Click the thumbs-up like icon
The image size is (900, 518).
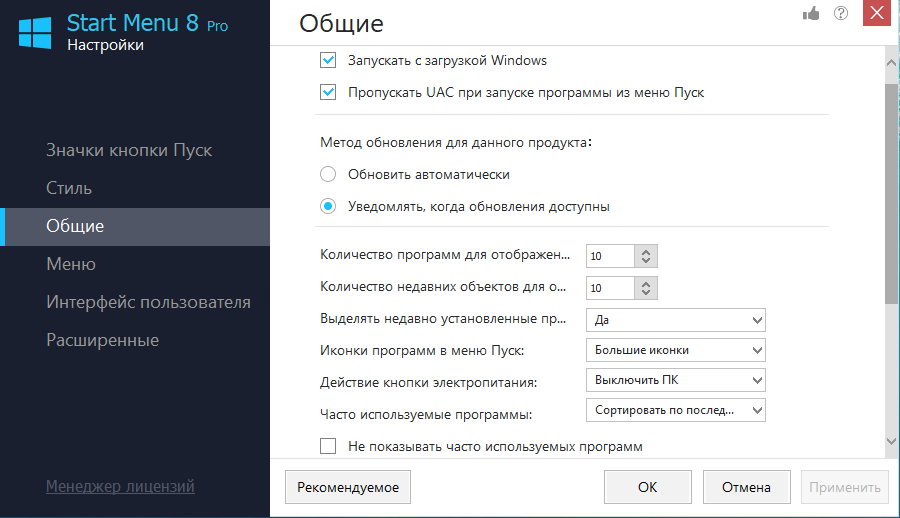tap(811, 13)
